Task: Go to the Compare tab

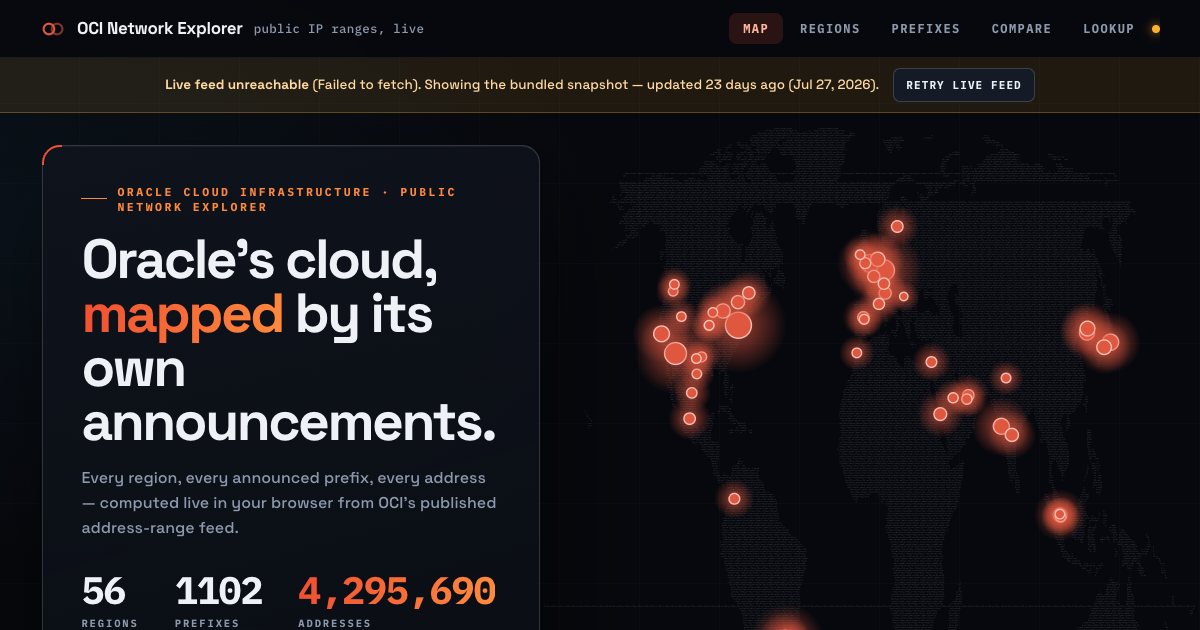Action: (1021, 29)
